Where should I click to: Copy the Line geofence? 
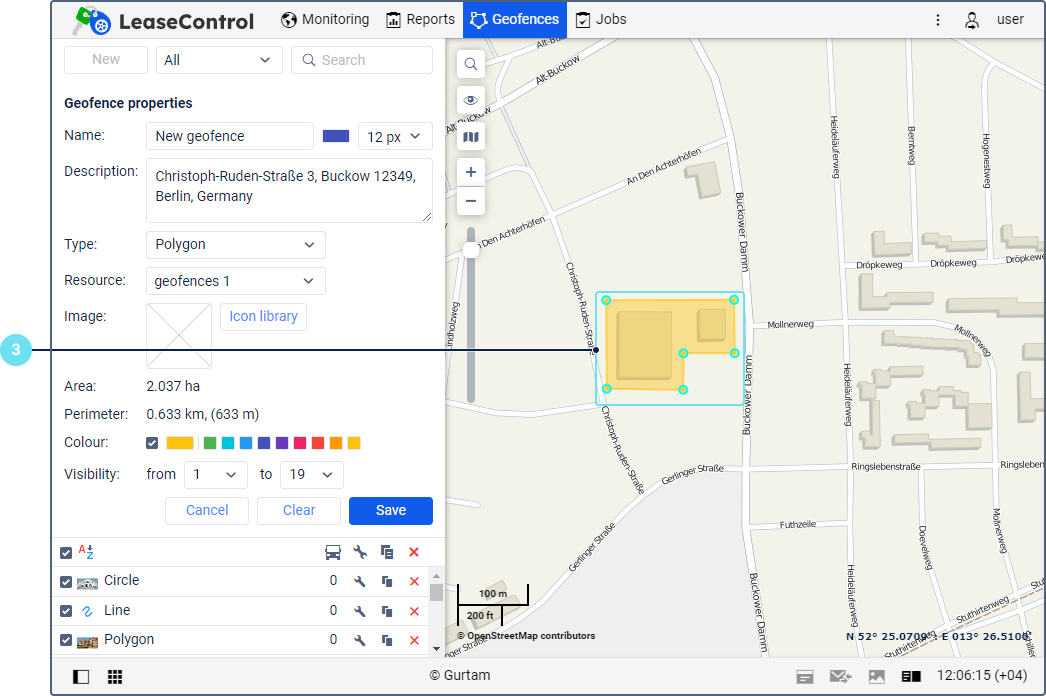pos(386,611)
